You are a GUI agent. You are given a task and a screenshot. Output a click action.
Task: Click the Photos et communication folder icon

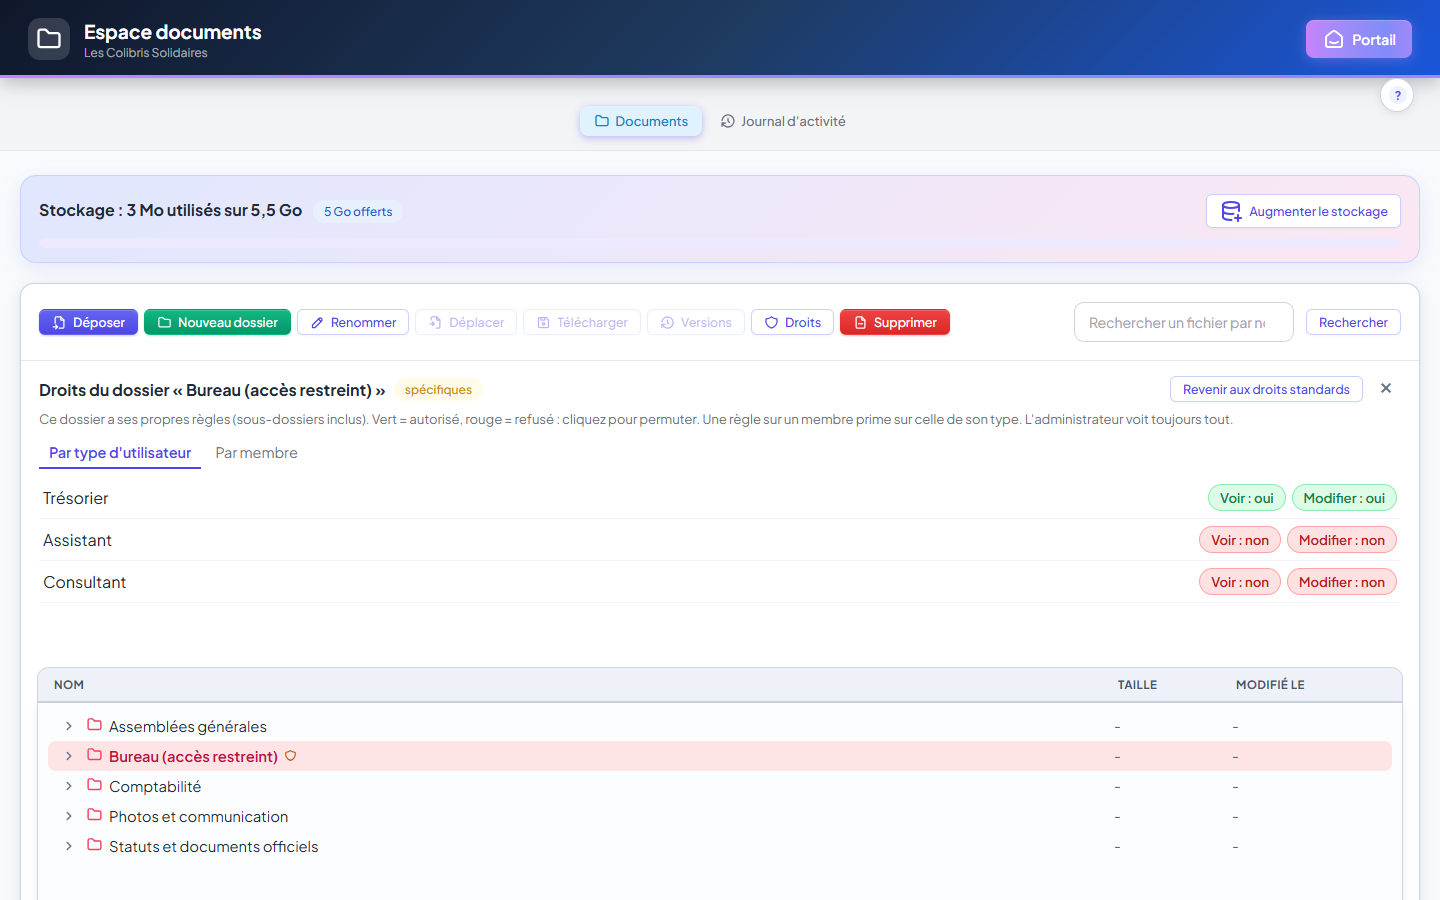[x=94, y=815]
